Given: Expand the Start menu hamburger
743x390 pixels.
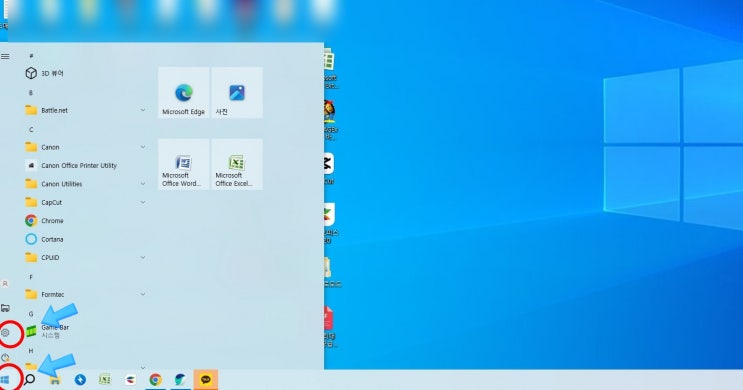Looking at the screenshot, I should coord(5,56).
